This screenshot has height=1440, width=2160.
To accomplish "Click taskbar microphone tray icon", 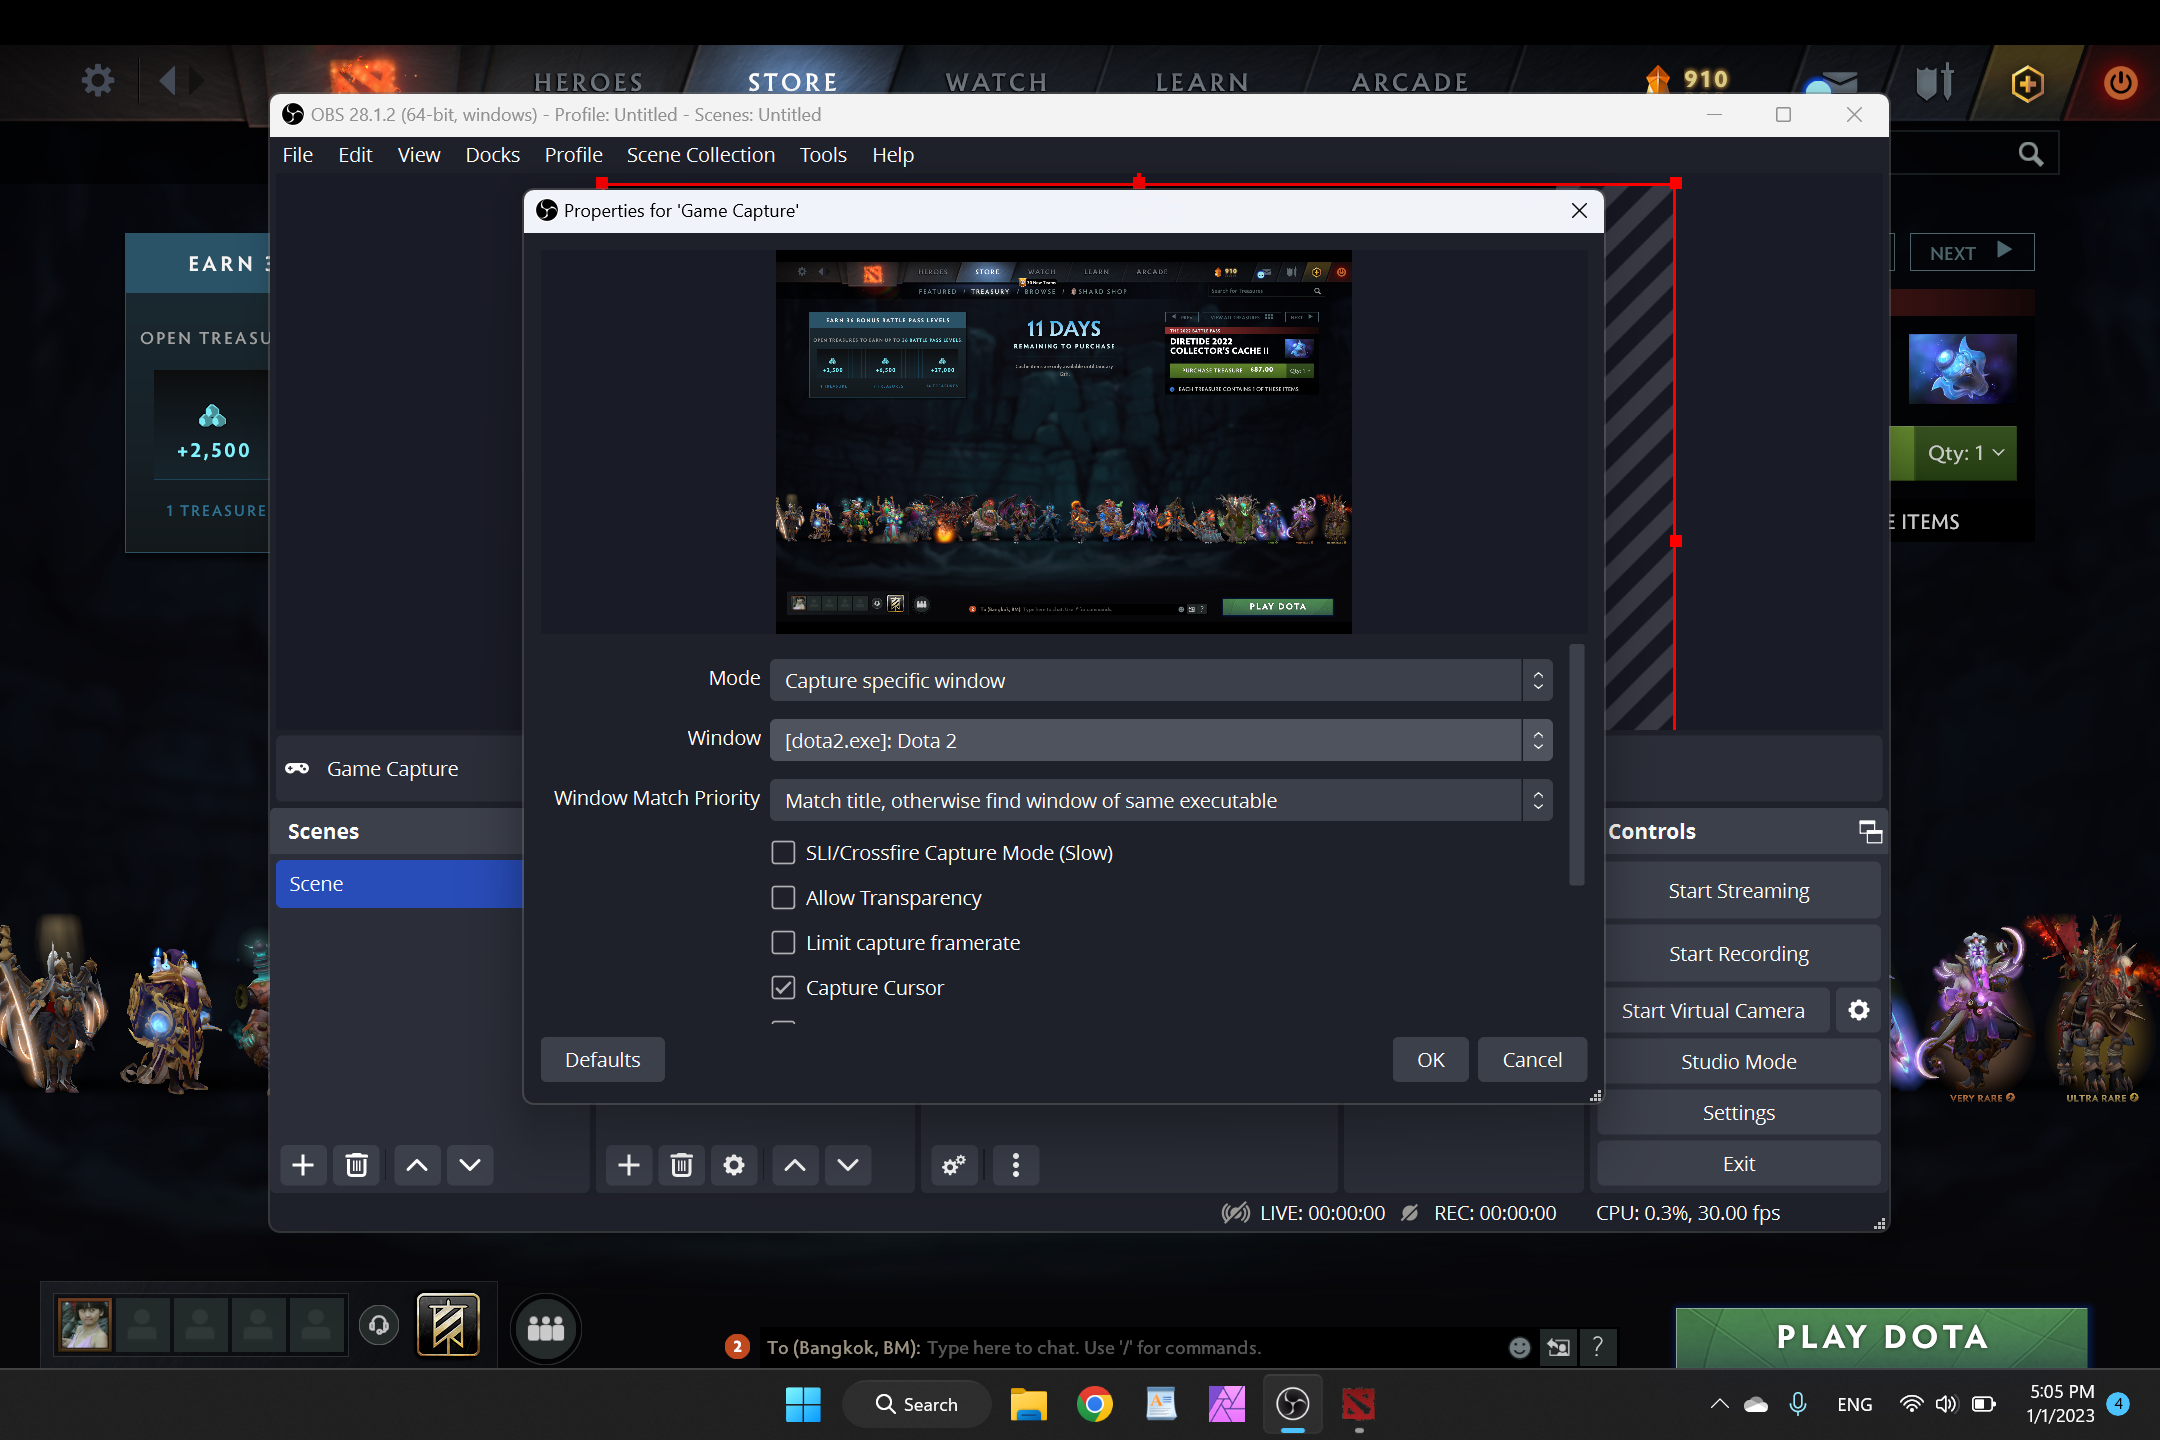I will click(1798, 1404).
